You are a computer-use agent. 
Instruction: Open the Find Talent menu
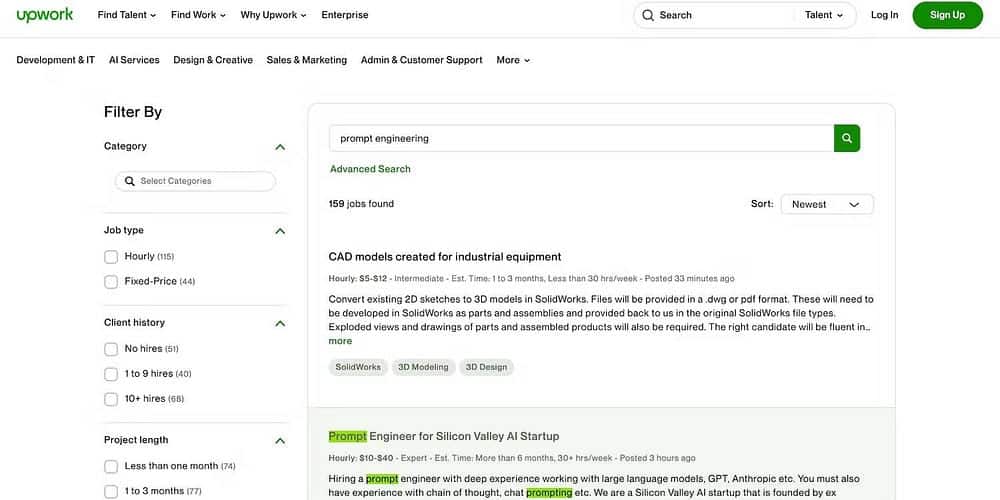point(127,15)
